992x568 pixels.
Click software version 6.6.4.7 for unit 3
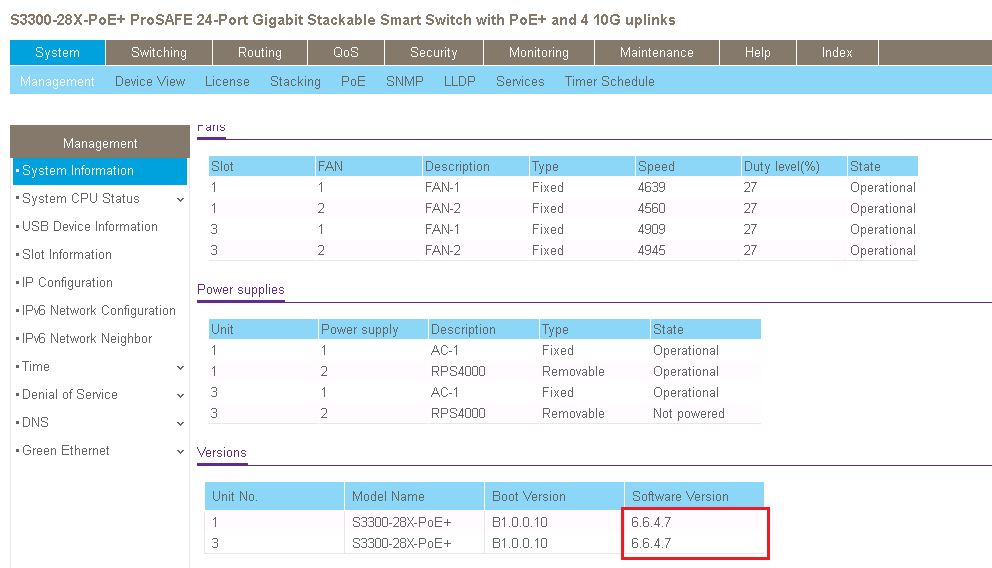coord(651,543)
